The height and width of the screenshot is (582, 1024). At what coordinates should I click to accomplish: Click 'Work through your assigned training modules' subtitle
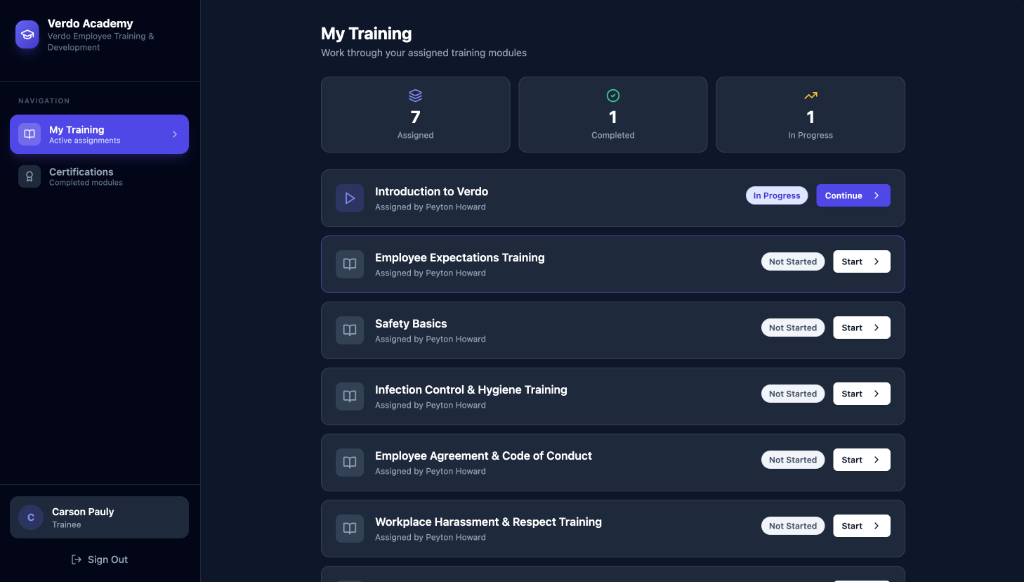(424, 53)
